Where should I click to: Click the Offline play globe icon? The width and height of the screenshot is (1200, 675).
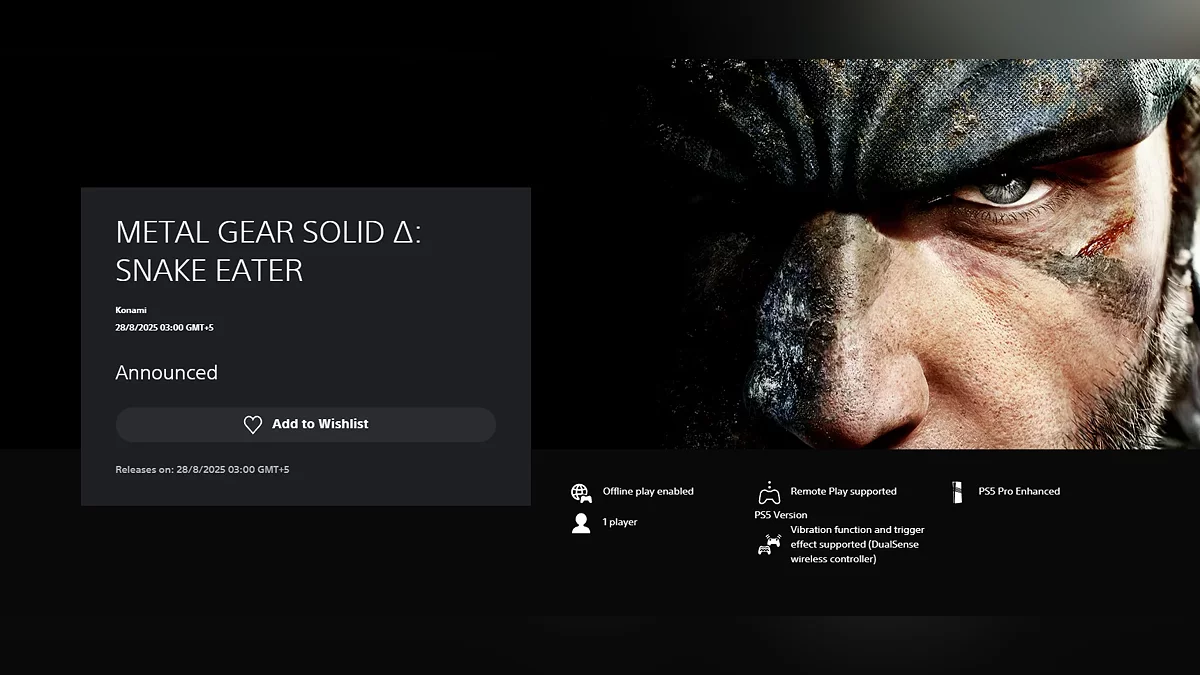pyautogui.click(x=581, y=492)
